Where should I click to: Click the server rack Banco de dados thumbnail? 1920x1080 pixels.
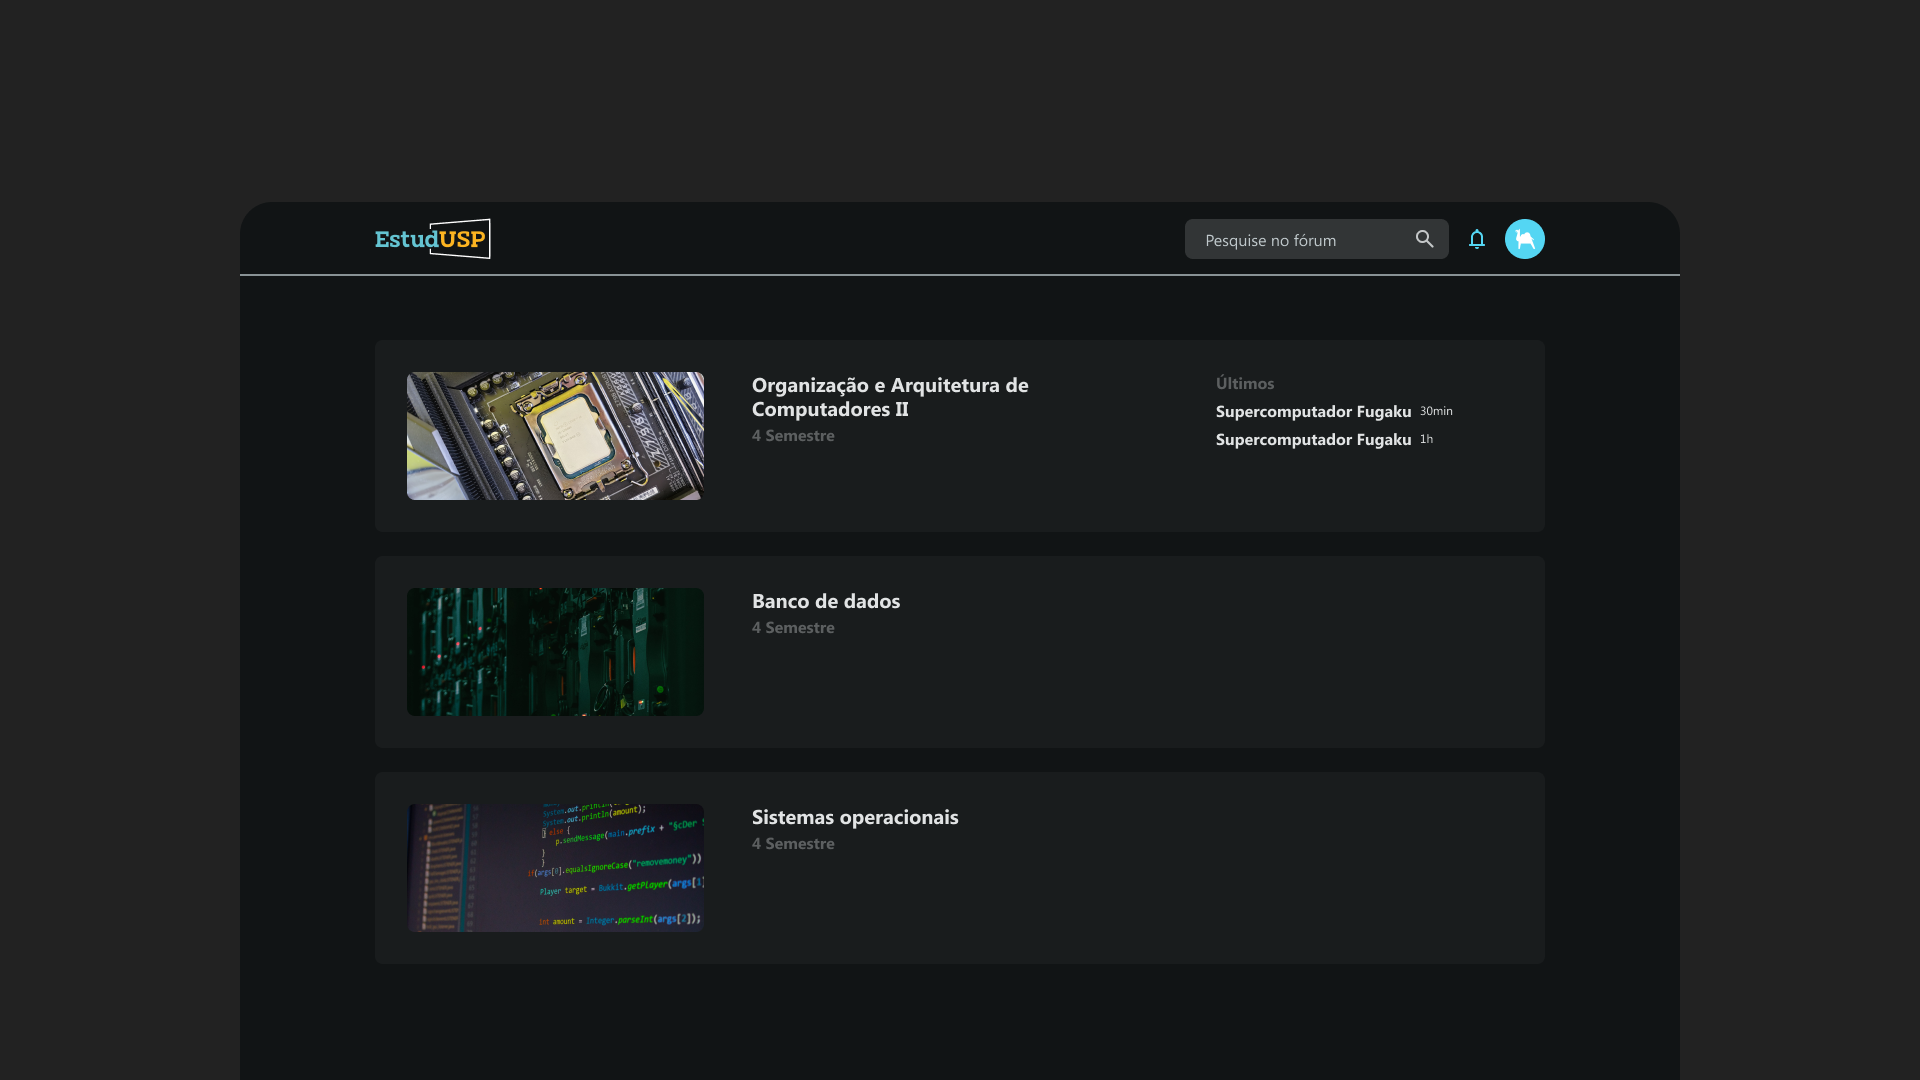[555, 651]
